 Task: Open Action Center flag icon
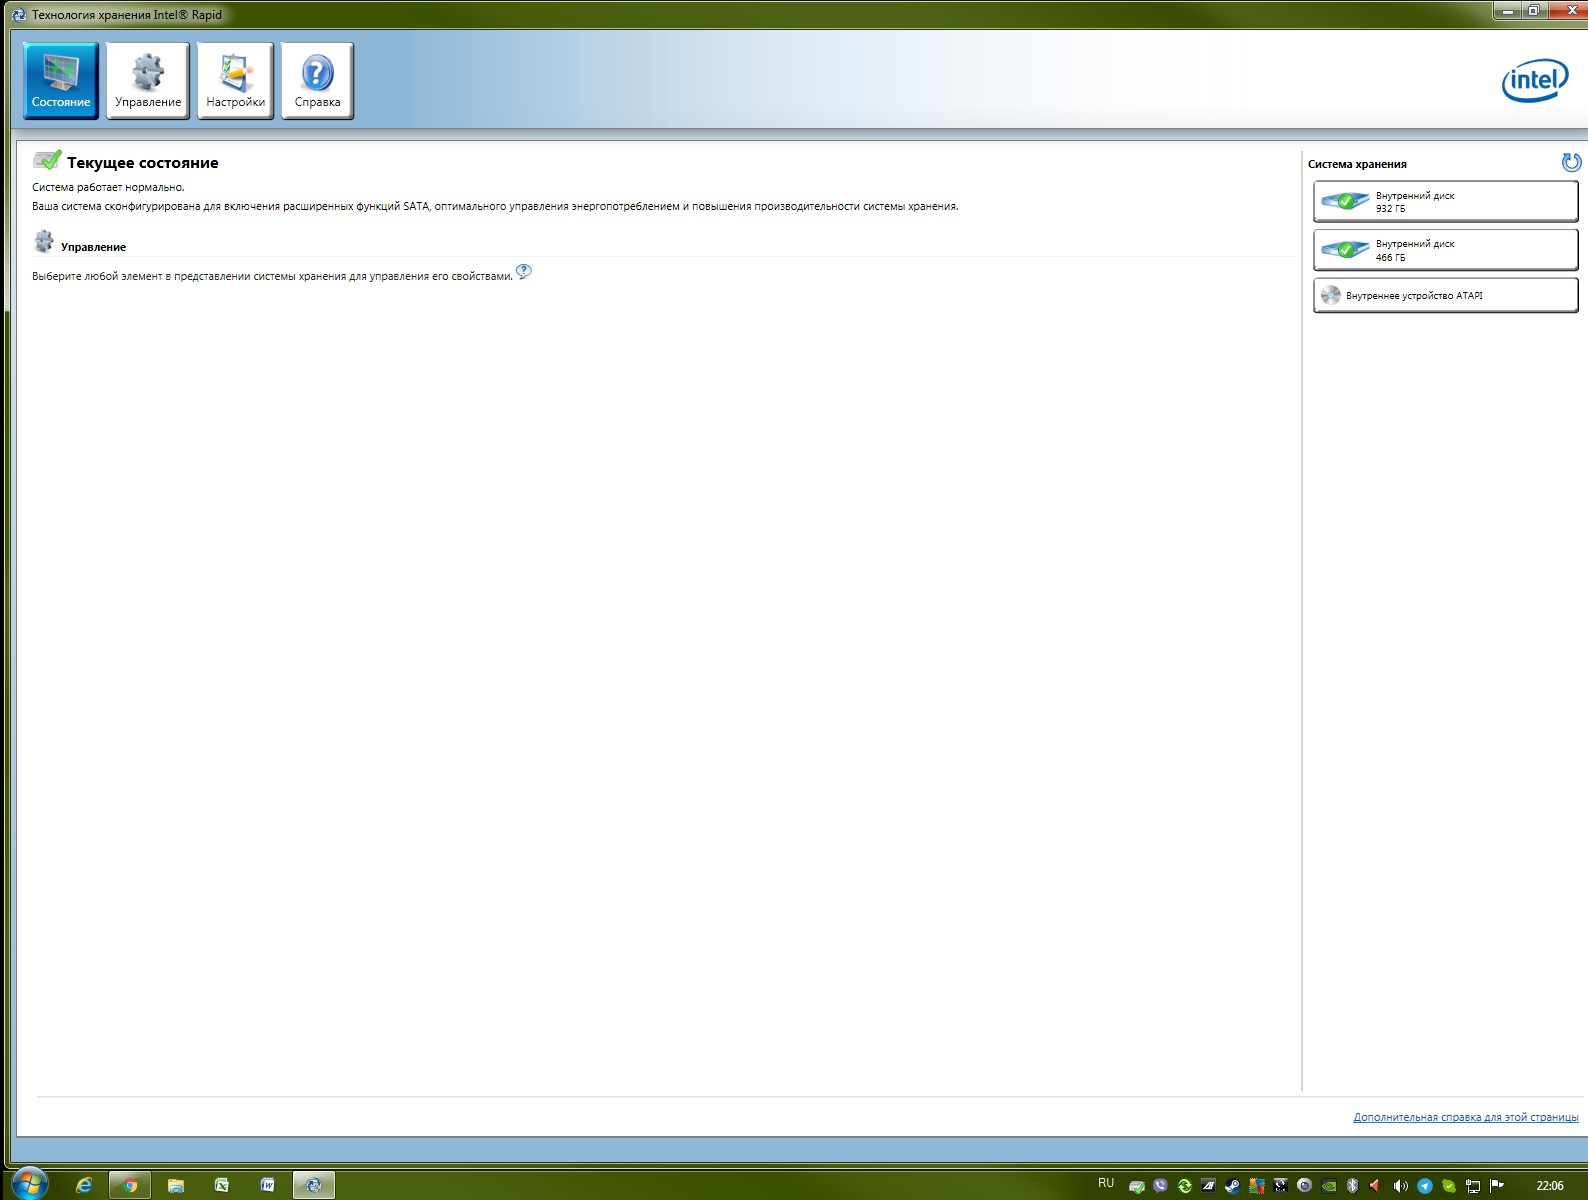(1497, 1186)
